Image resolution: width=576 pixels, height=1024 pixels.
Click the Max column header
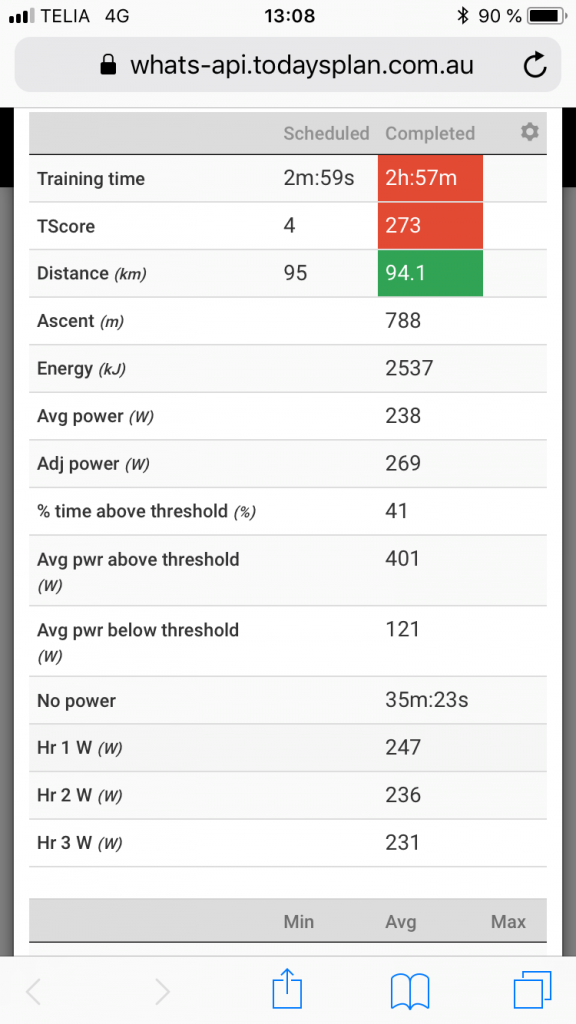pyautogui.click(x=508, y=921)
